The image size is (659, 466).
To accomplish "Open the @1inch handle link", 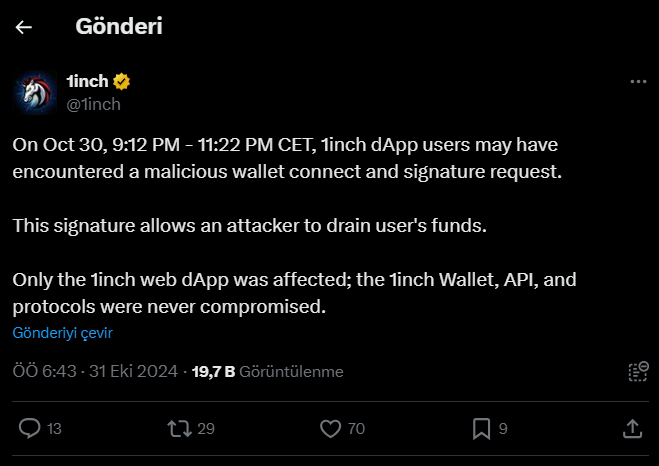I will 94,103.
